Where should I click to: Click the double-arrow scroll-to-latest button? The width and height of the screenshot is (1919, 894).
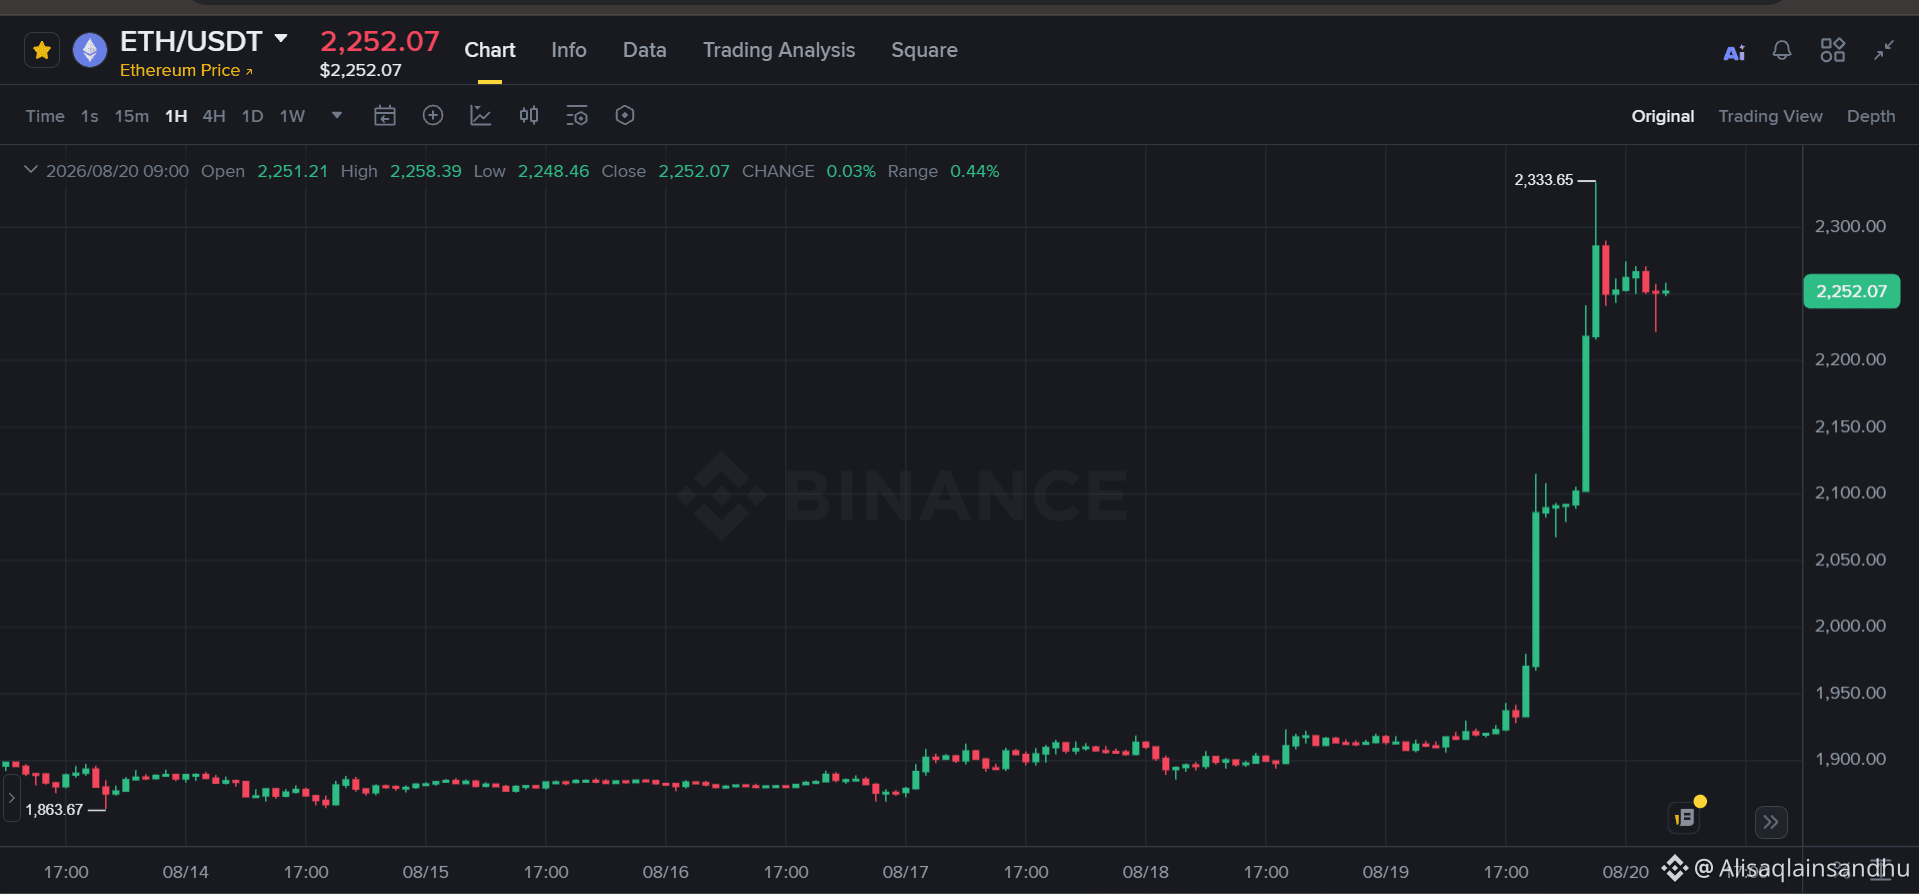click(1771, 822)
